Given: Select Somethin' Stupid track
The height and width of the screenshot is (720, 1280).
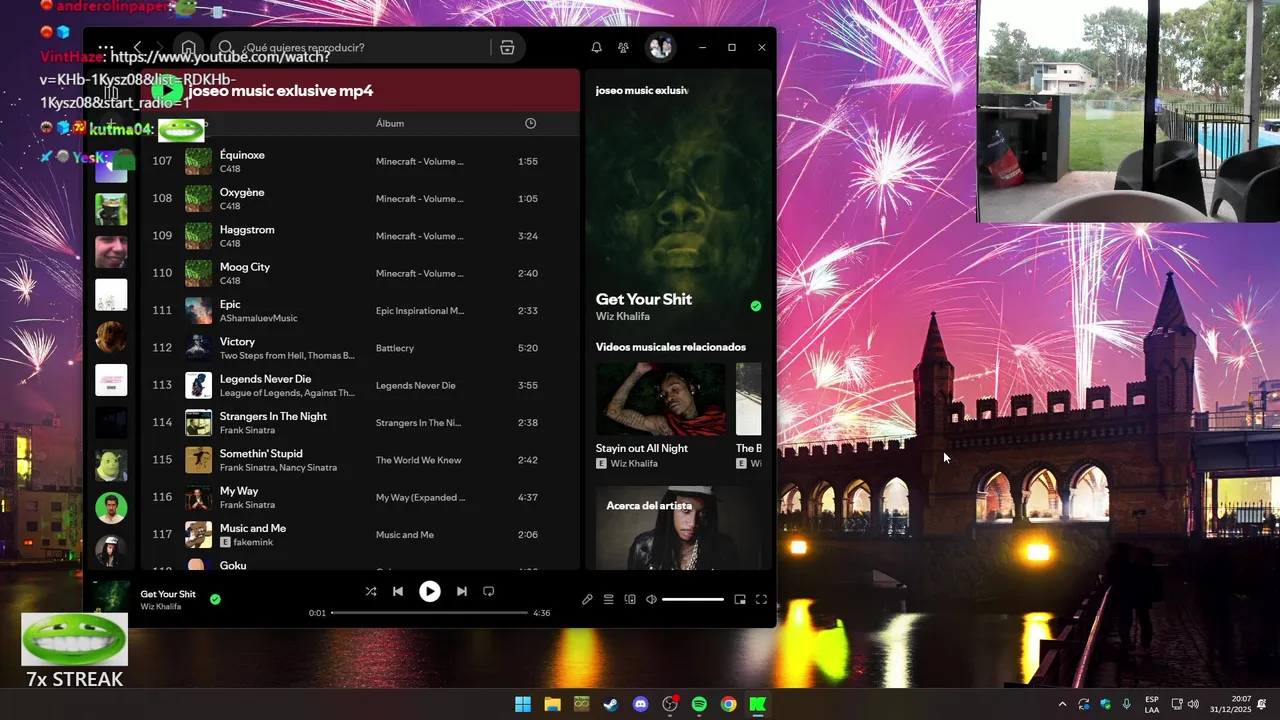Looking at the screenshot, I should [x=360, y=460].
